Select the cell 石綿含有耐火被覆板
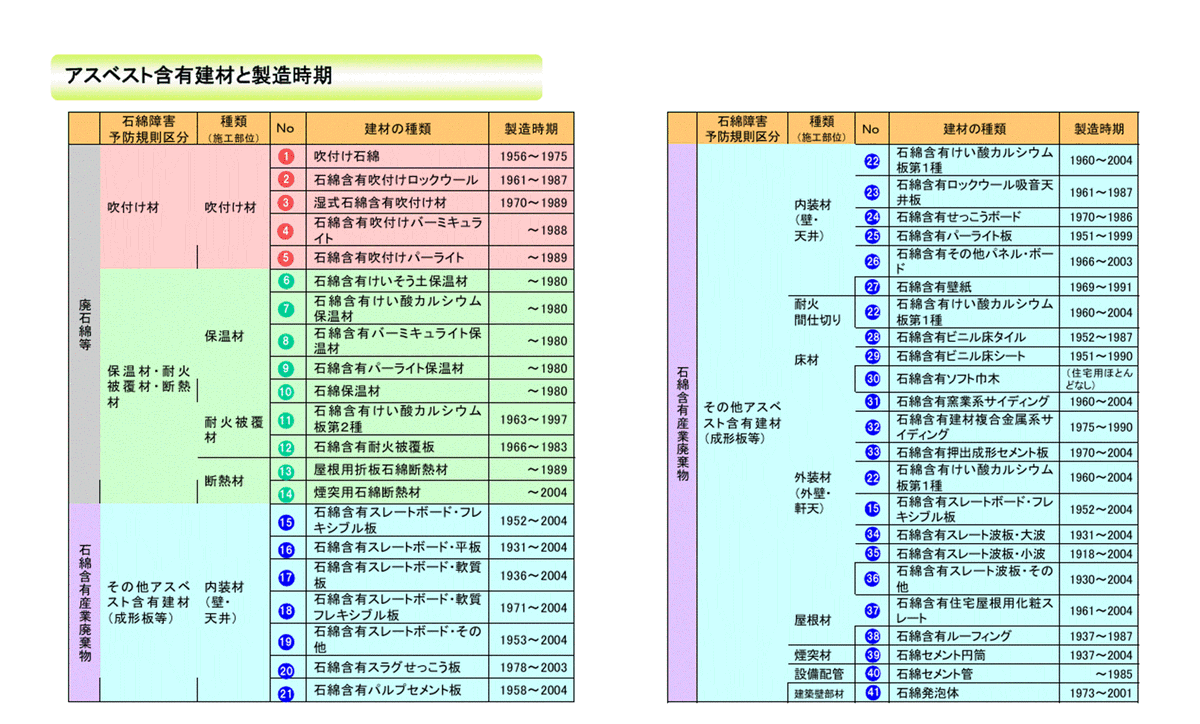The width and height of the screenshot is (1200, 724). [397, 447]
